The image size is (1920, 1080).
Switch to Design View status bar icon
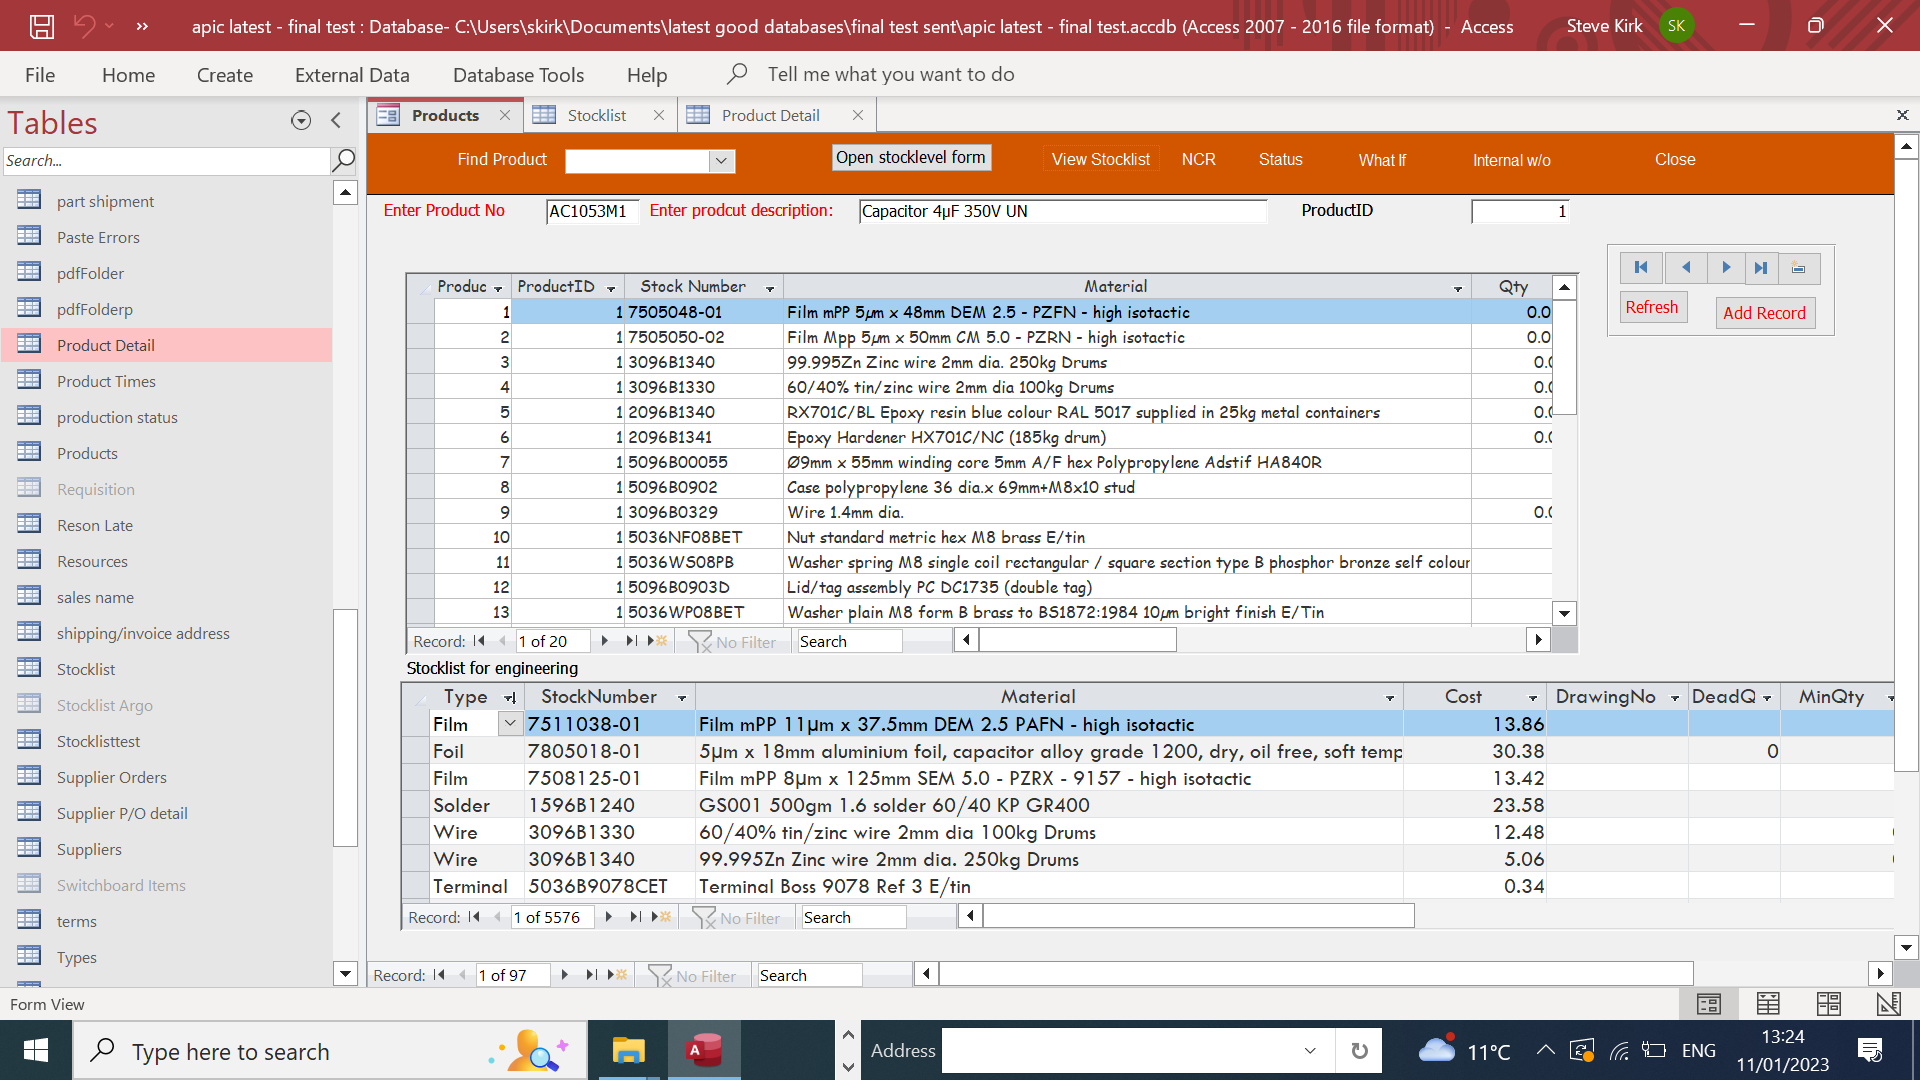[x=1888, y=1004]
